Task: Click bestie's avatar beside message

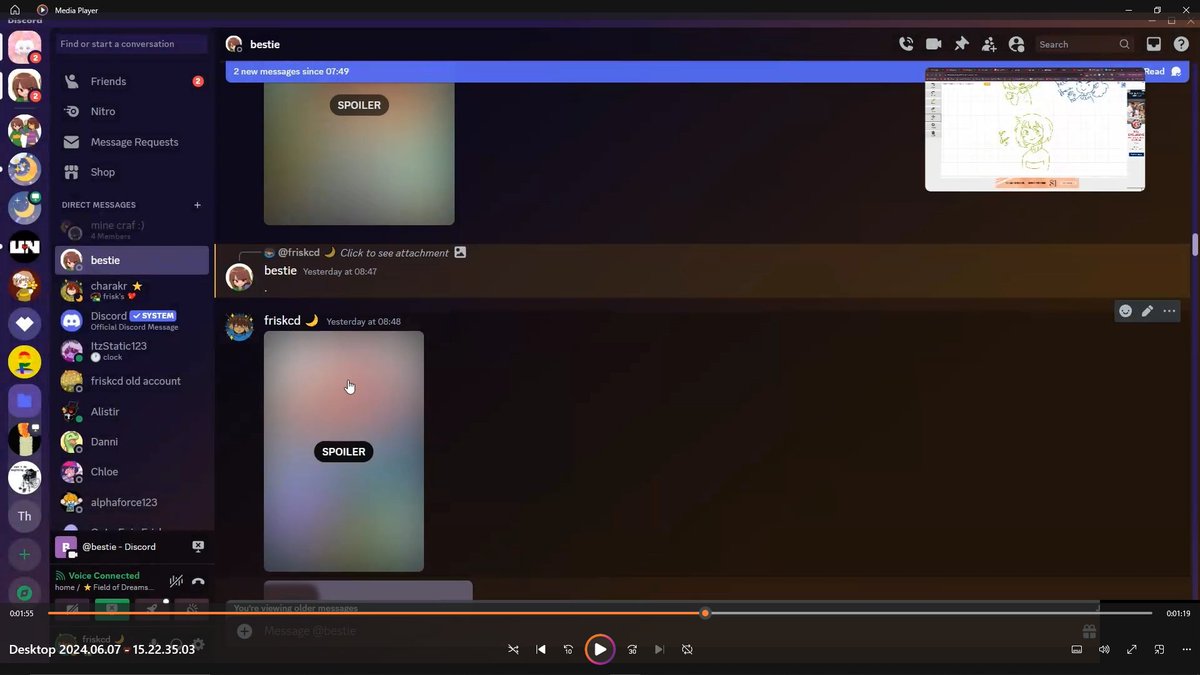Action: tap(239, 277)
